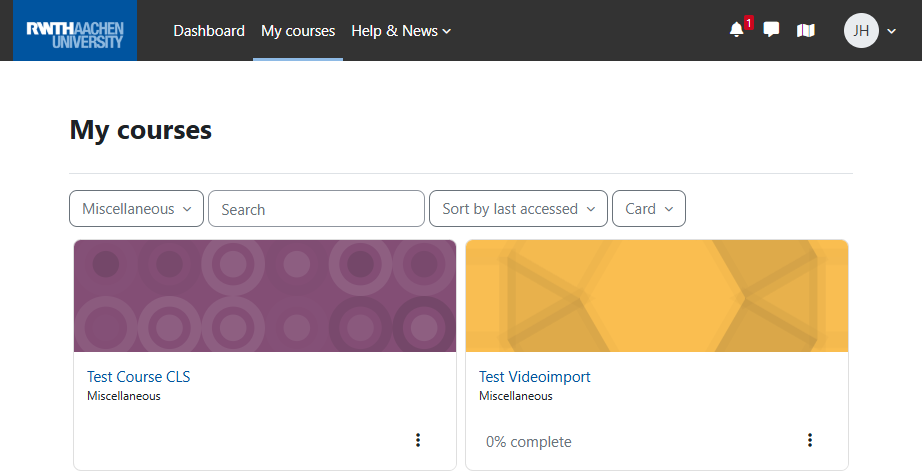Click the yellow Test Videoimport thumbnail
922x472 pixels.
pyautogui.click(x=657, y=296)
